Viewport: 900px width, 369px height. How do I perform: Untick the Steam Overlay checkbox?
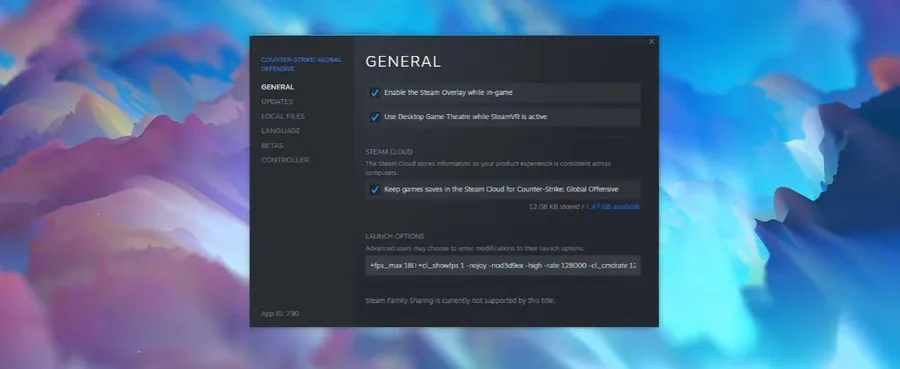375,92
